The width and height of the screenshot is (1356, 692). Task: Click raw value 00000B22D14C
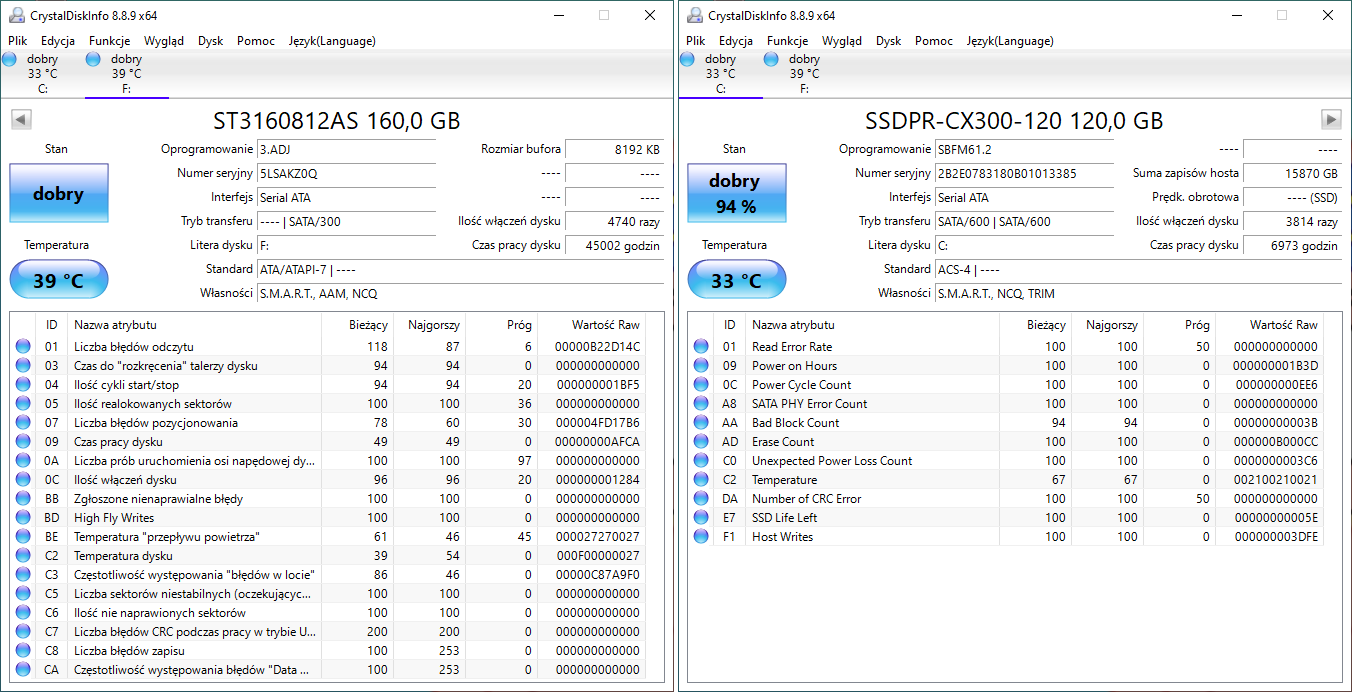tap(597, 347)
